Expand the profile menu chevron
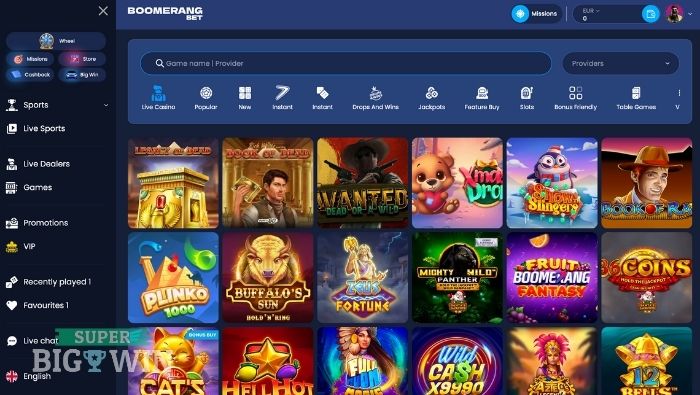The image size is (700, 395). (690, 14)
